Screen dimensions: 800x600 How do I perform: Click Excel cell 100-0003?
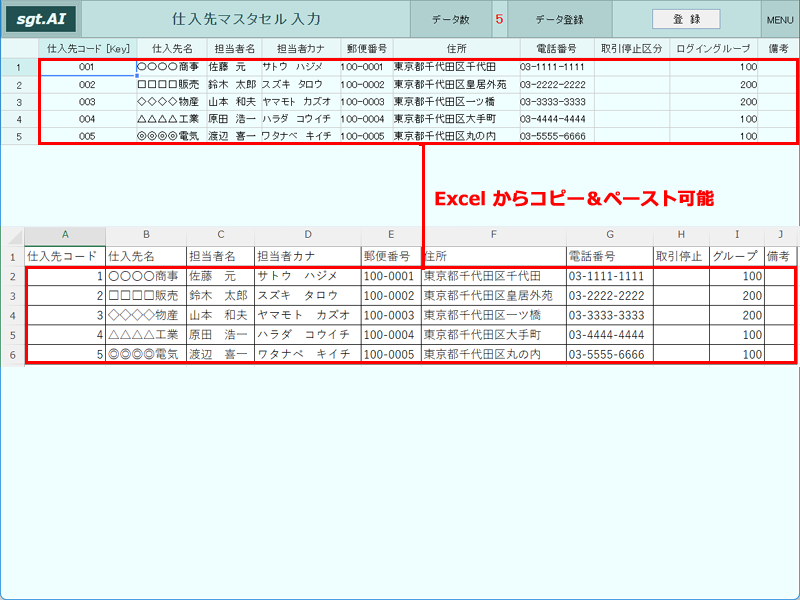391,315
